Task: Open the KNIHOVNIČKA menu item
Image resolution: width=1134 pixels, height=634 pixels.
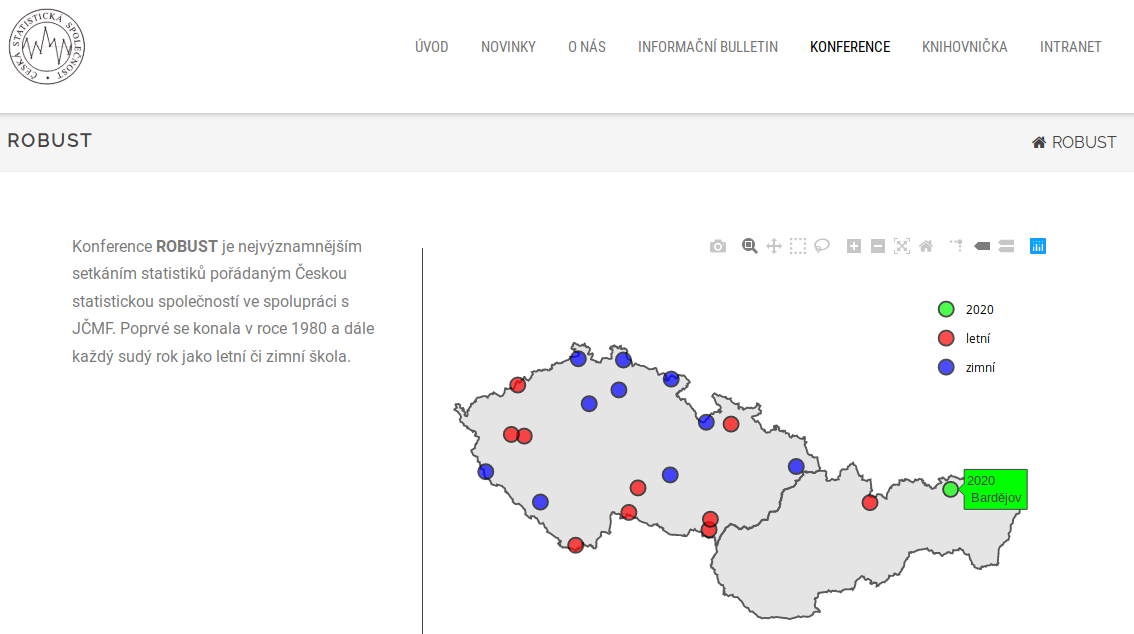Action: (x=965, y=47)
